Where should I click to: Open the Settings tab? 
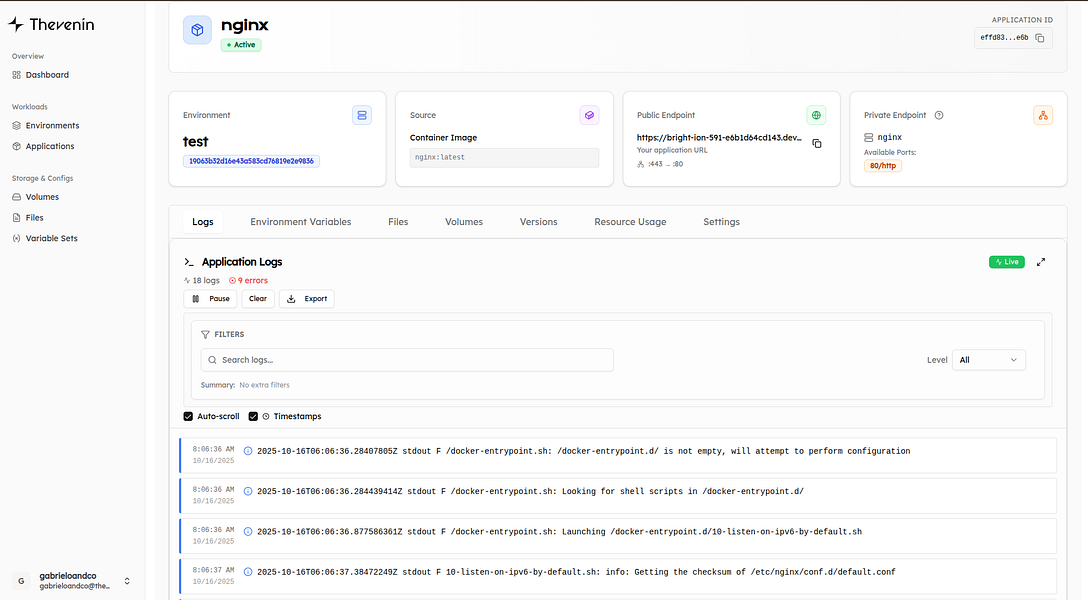(x=722, y=222)
